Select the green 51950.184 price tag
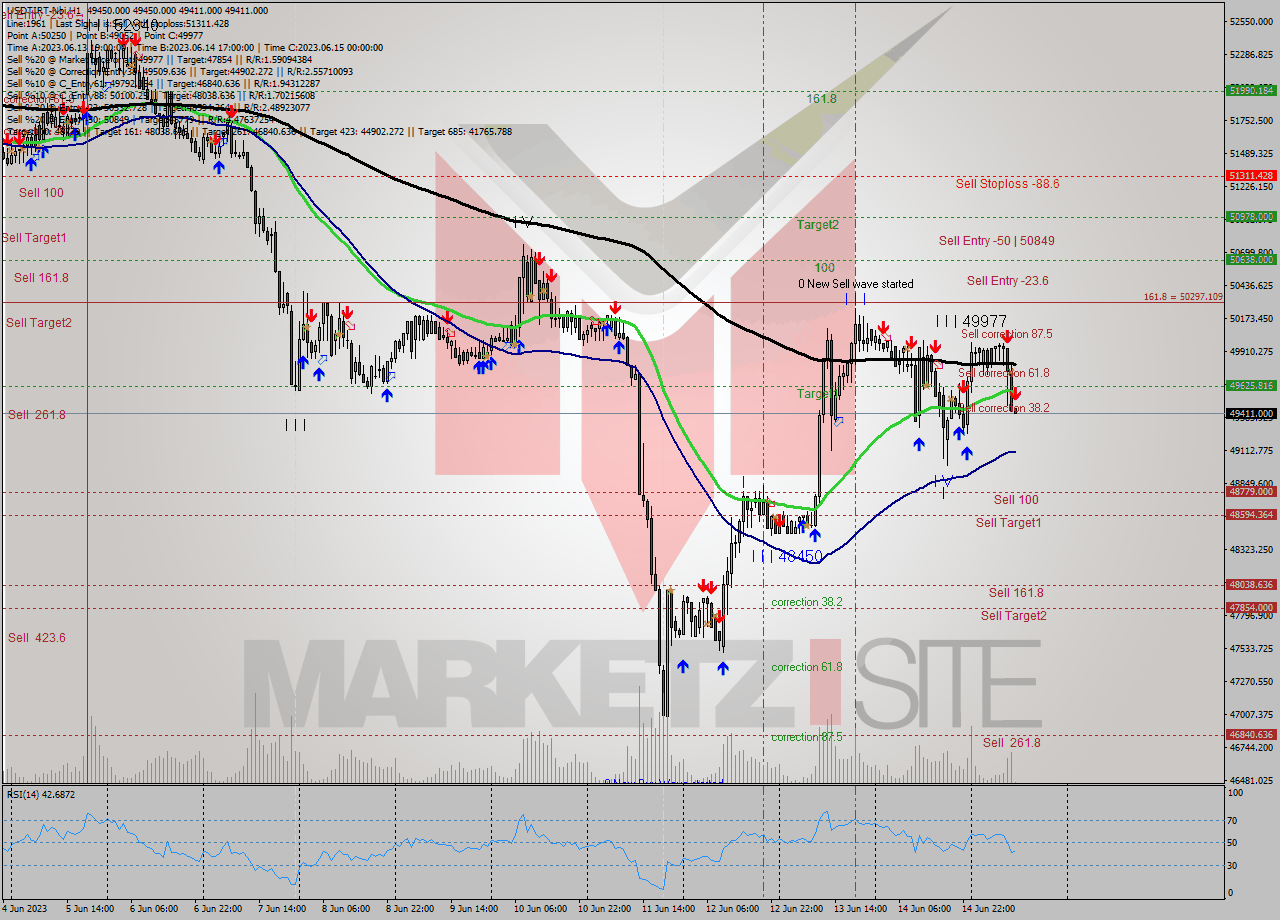The image size is (1280, 920). coord(1251,90)
